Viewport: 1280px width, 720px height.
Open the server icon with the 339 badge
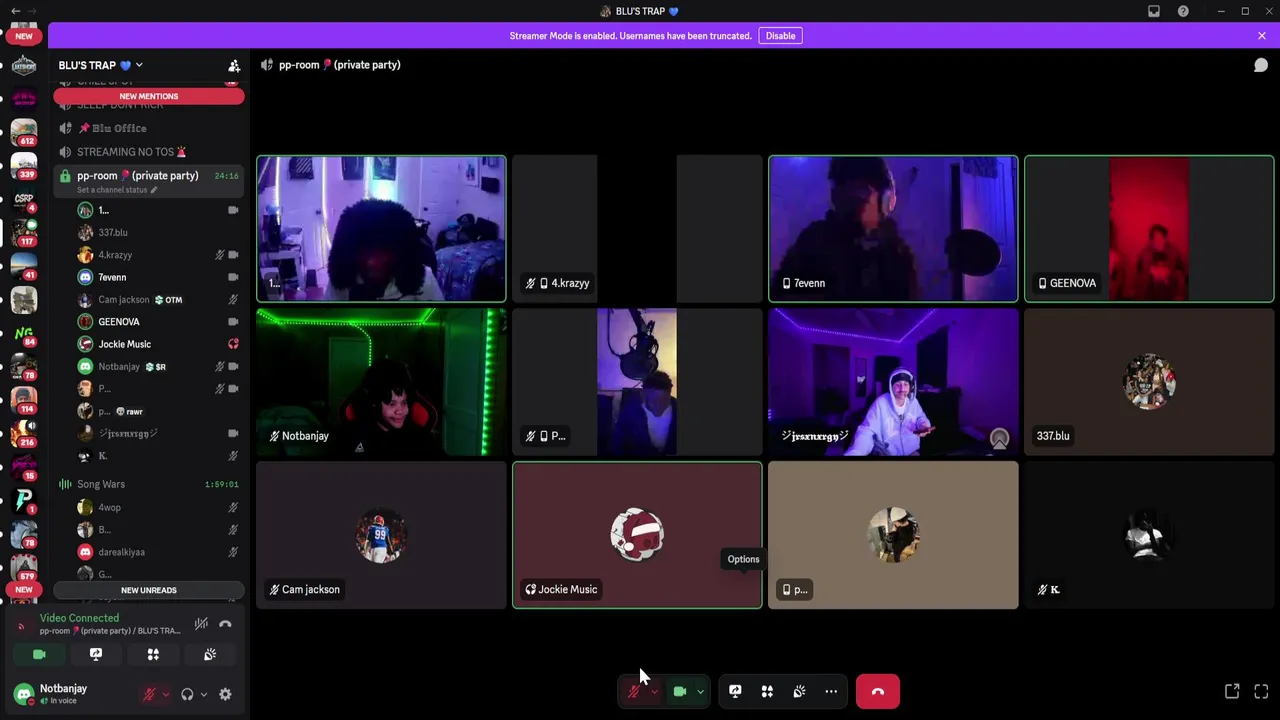pos(24,166)
